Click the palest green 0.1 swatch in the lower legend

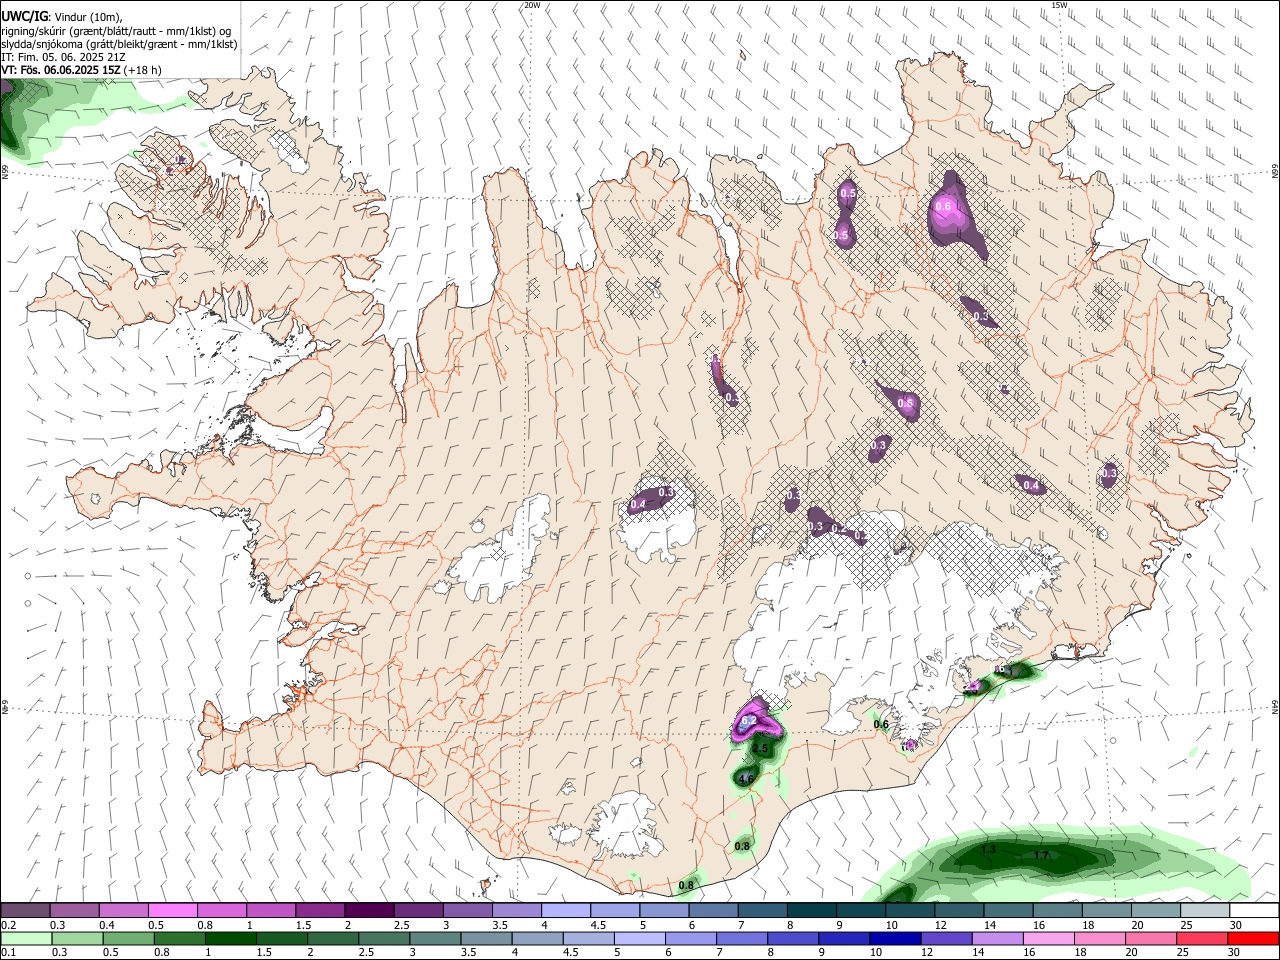click(x=25, y=939)
